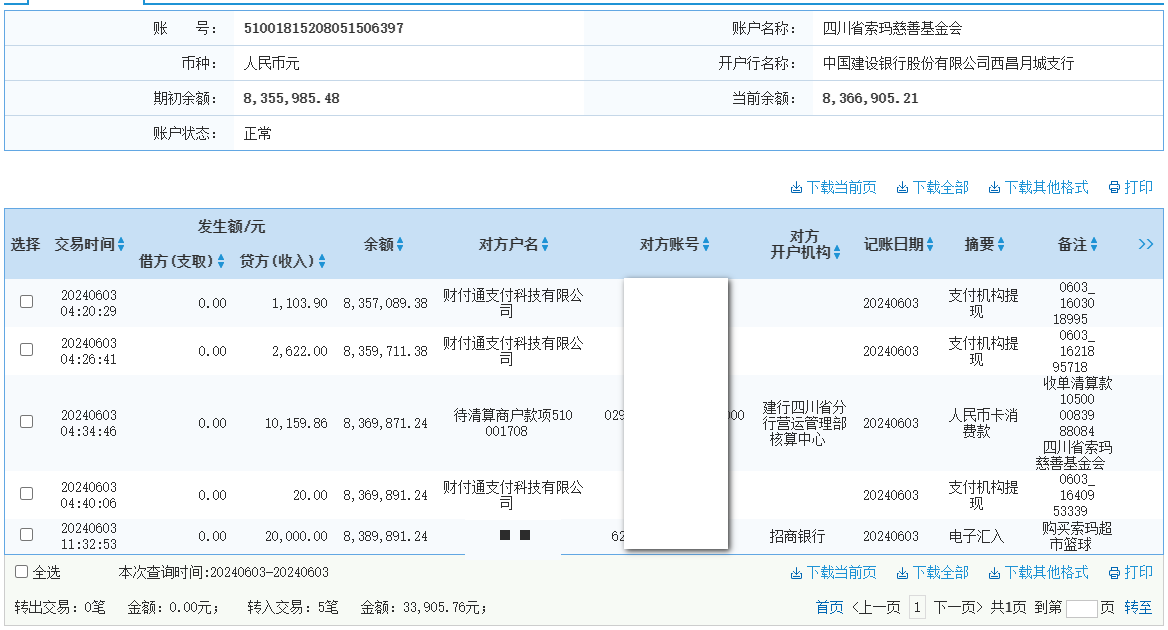Click top 下载其他格式 link
The height and width of the screenshot is (630, 1168).
tap(1038, 188)
